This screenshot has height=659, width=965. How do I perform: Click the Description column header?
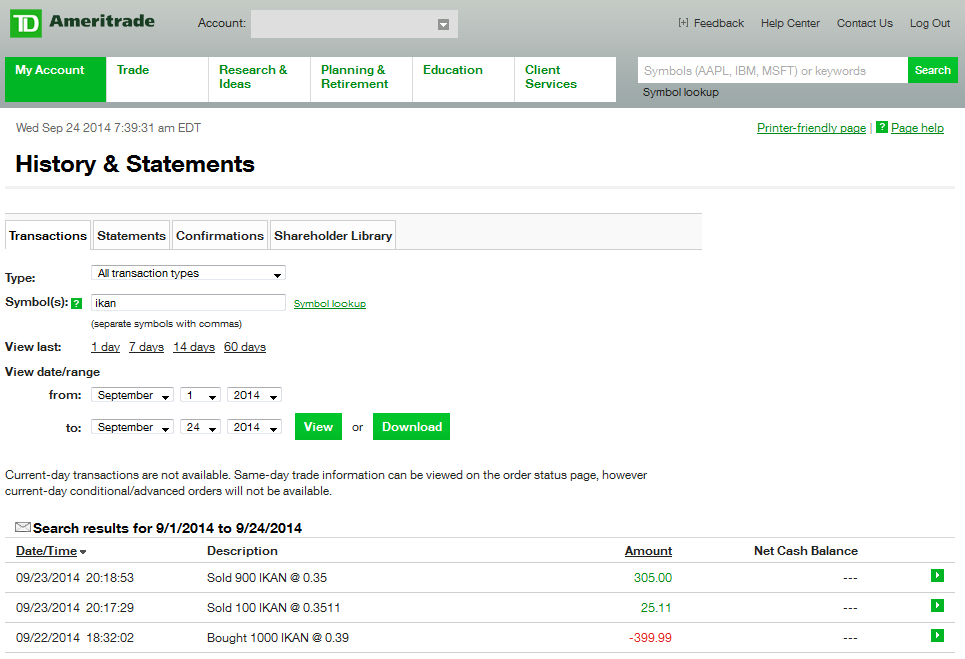click(x=242, y=551)
